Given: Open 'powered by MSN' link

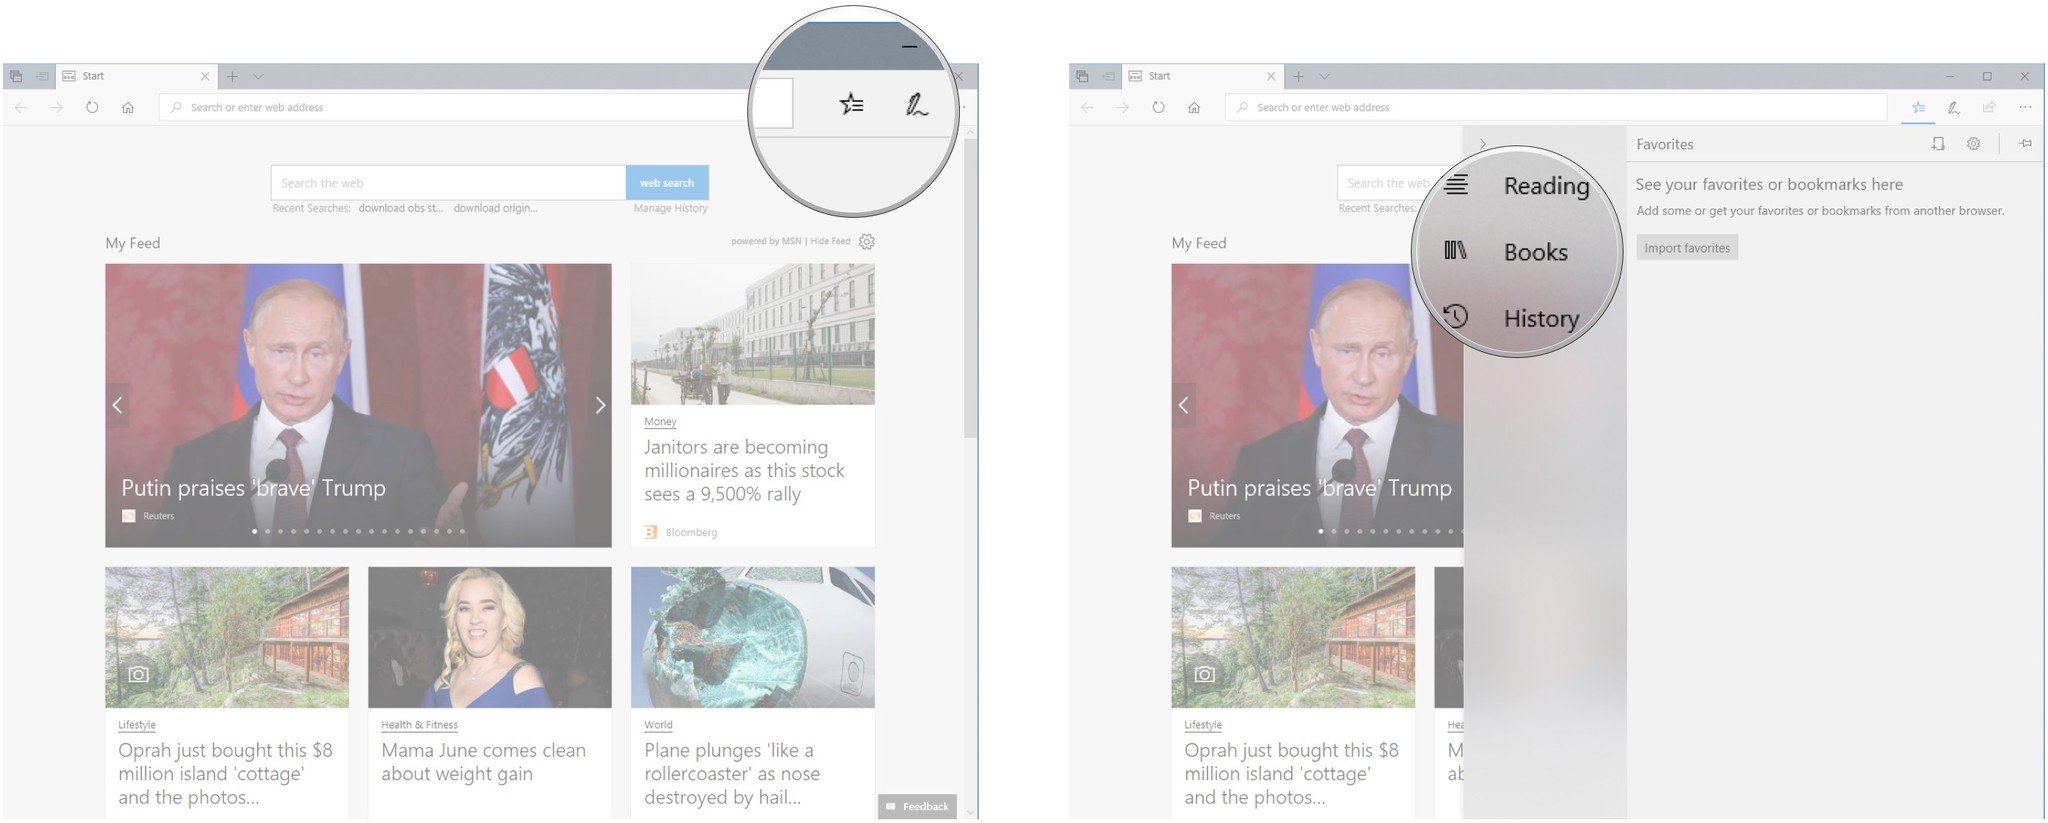Looking at the screenshot, I should 766,241.
